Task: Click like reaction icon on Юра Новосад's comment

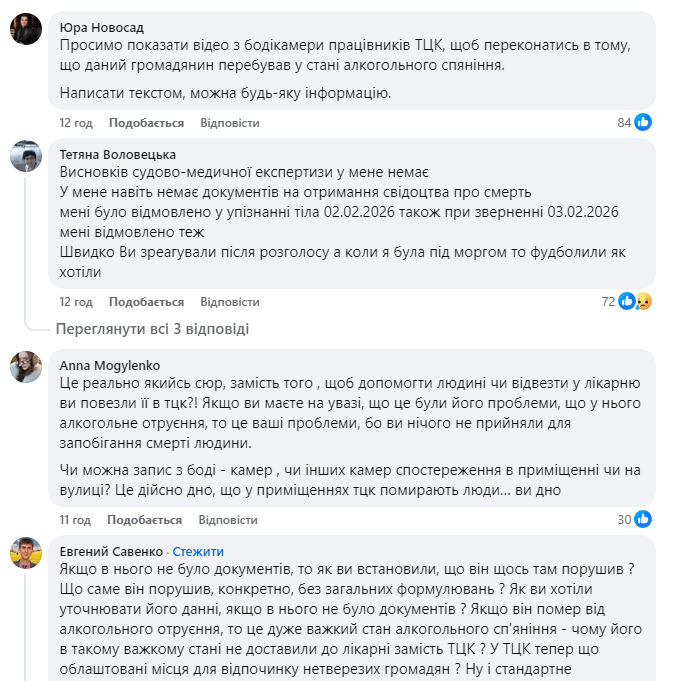Action: (643, 122)
